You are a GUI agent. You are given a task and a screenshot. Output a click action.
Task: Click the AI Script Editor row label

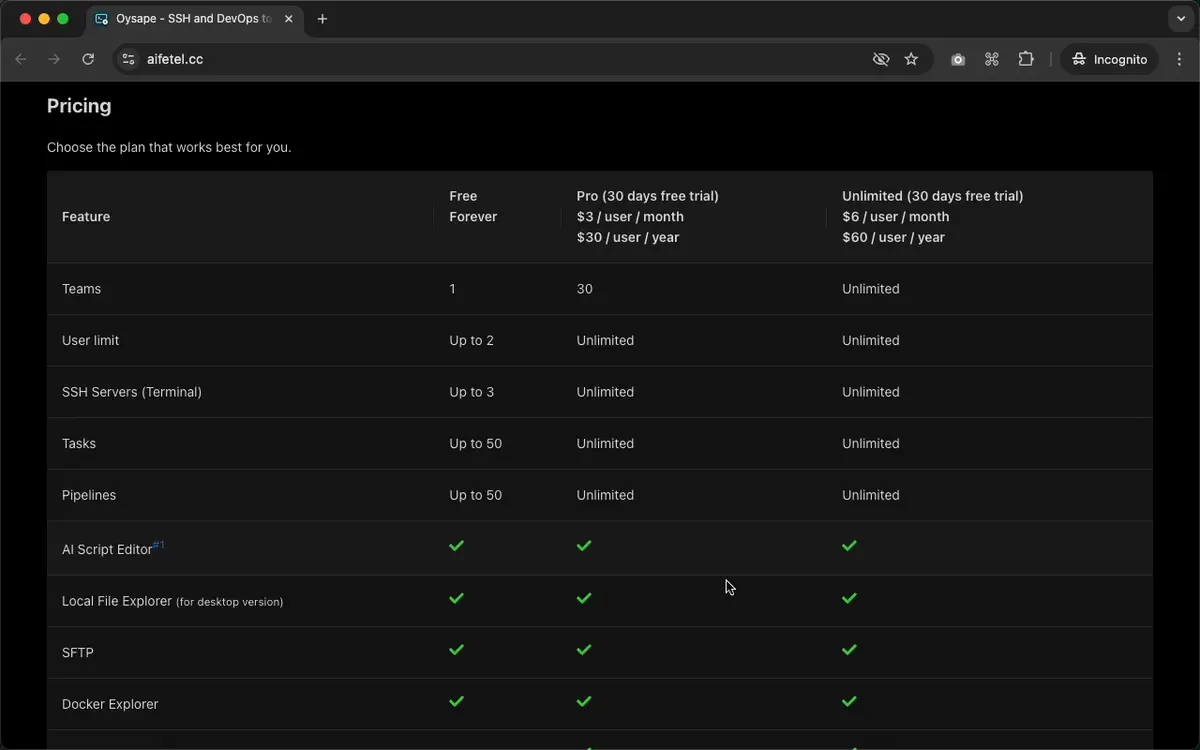[x=107, y=550]
